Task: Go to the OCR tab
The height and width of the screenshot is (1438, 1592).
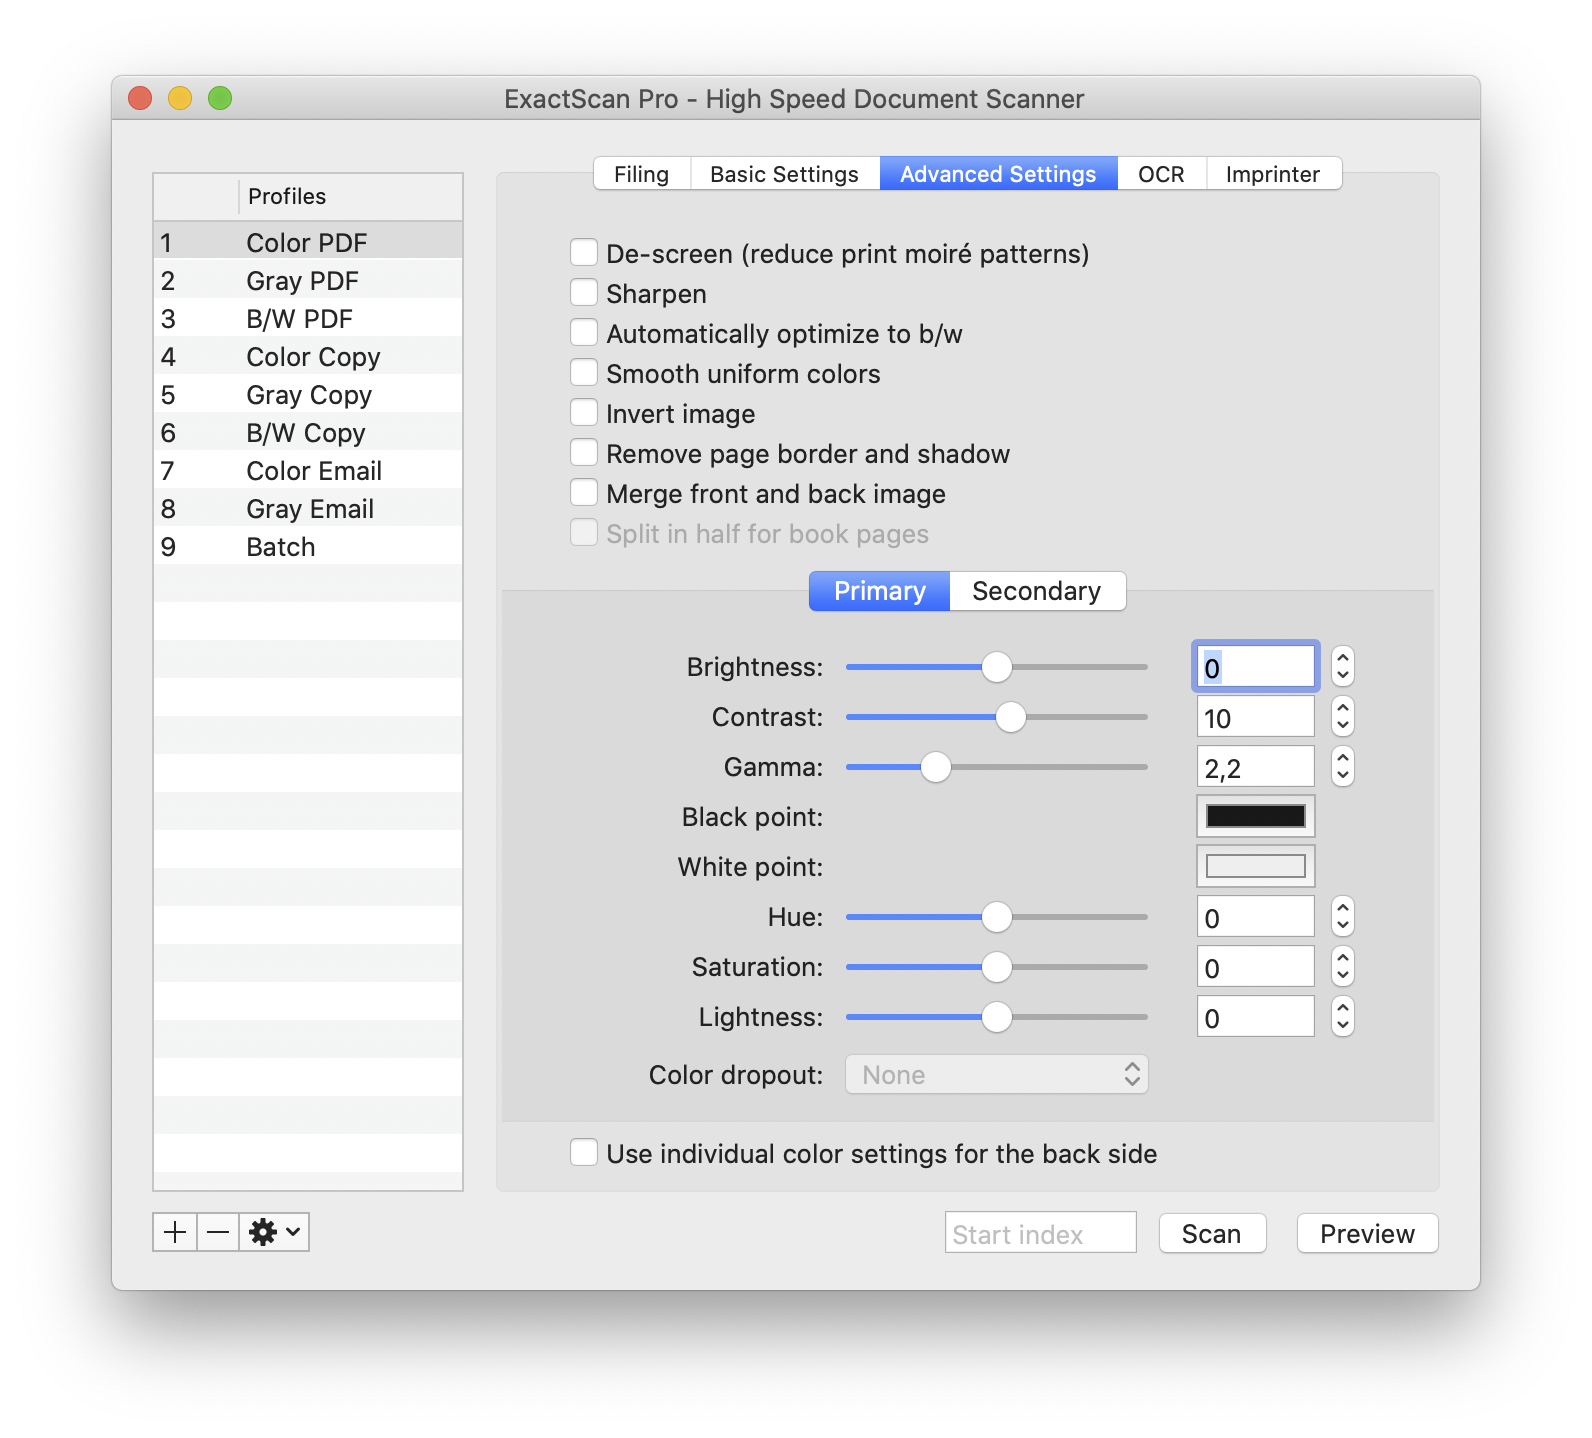Action: 1161,174
